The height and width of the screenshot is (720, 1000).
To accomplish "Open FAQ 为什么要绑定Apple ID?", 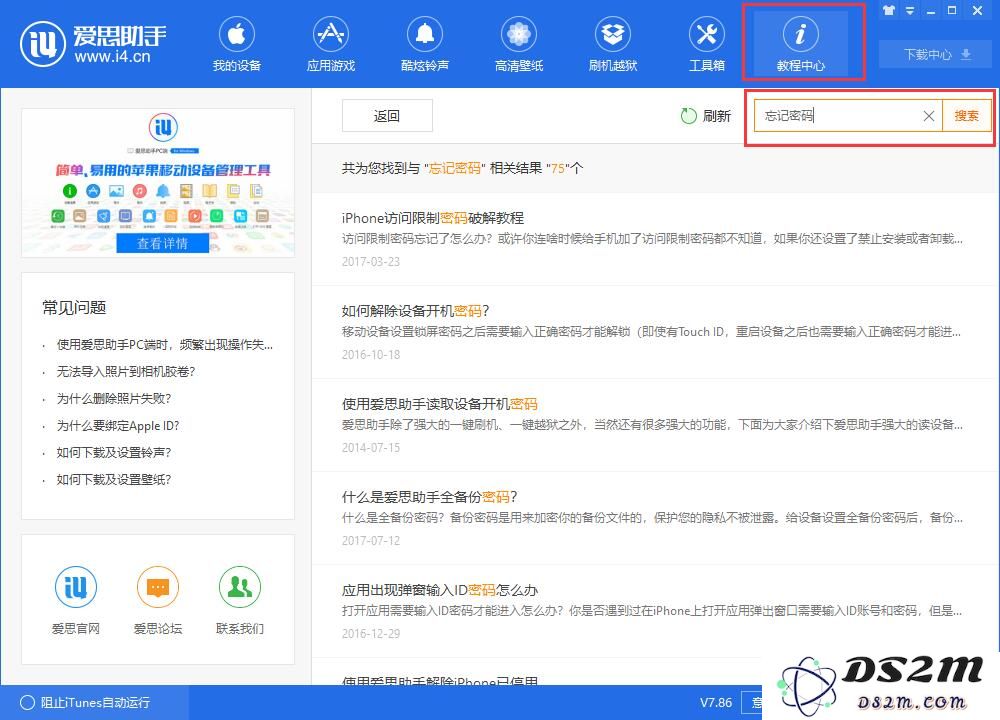I will 118,425.
